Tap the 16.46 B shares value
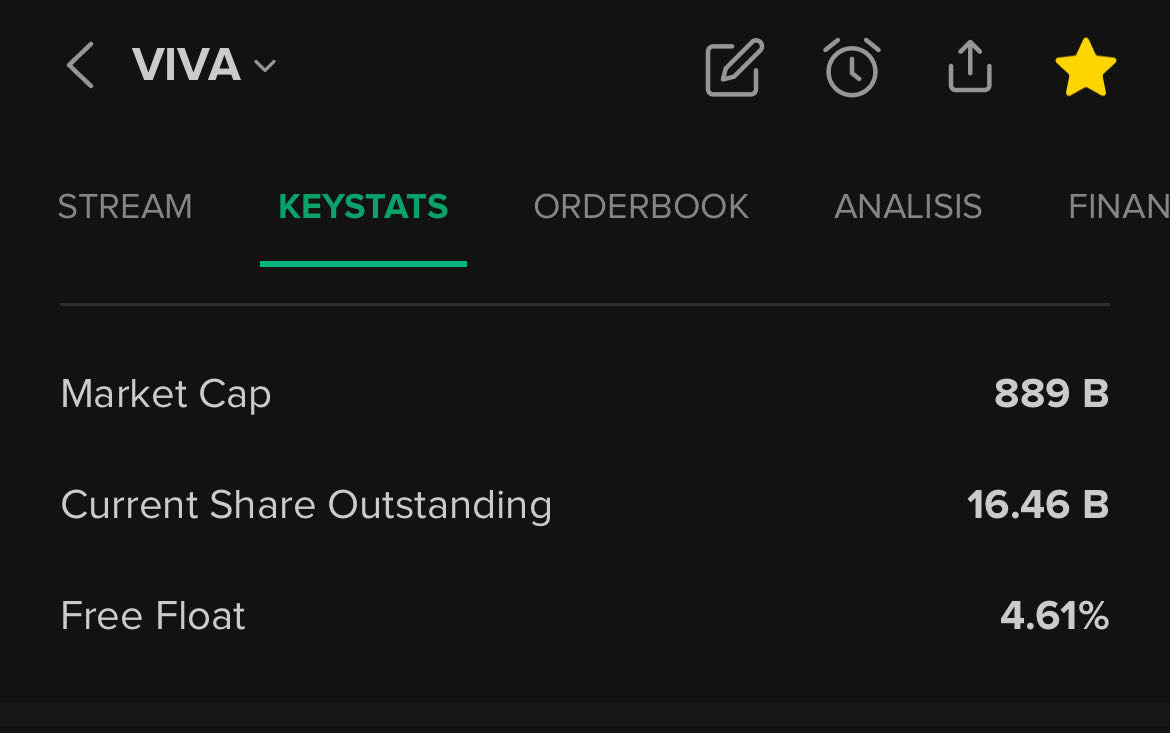Viewport: 1170px width, 733px height. 1038,505
